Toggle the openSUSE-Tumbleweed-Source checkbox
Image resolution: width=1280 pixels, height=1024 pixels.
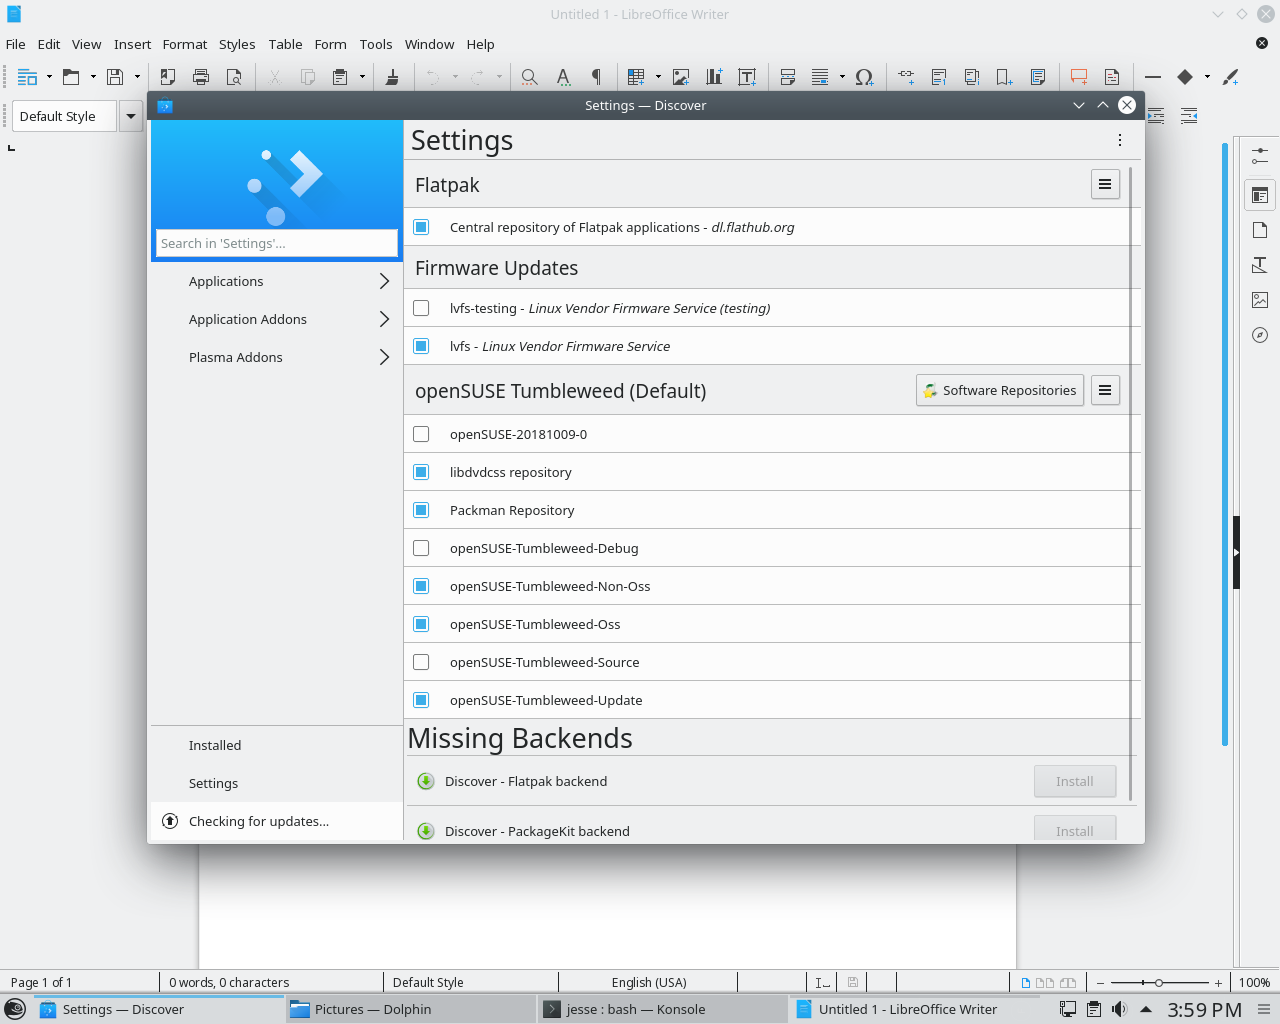pyautogui.click(x=421, y=662)
